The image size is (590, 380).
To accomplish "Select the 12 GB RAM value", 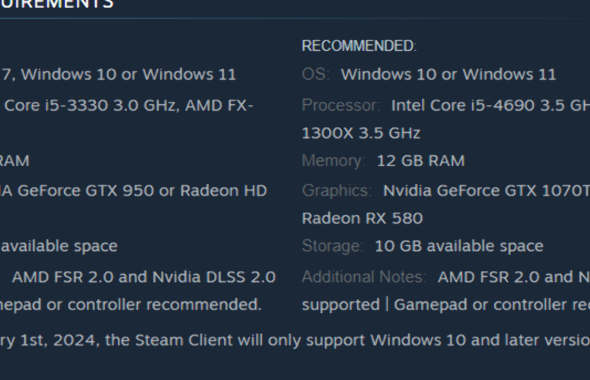I will (421, 161).
